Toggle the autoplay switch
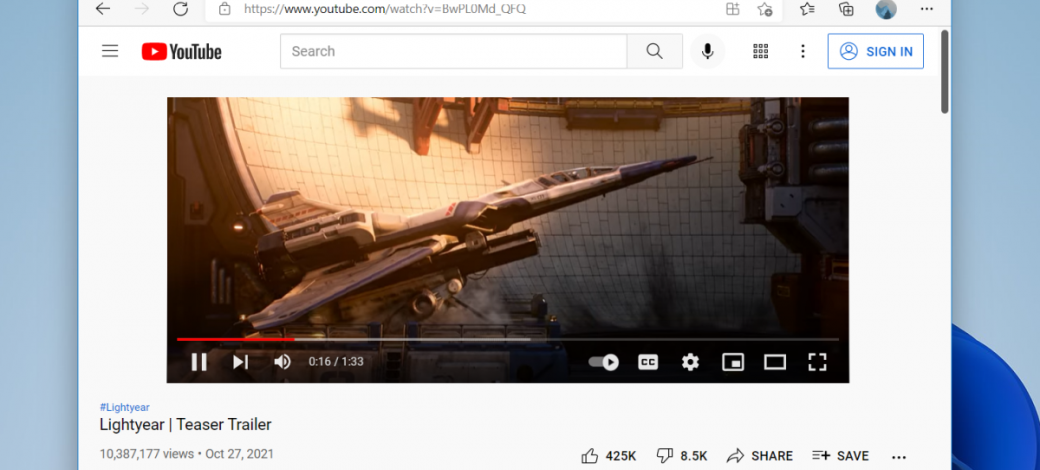1040x470 pixels. 604,362
